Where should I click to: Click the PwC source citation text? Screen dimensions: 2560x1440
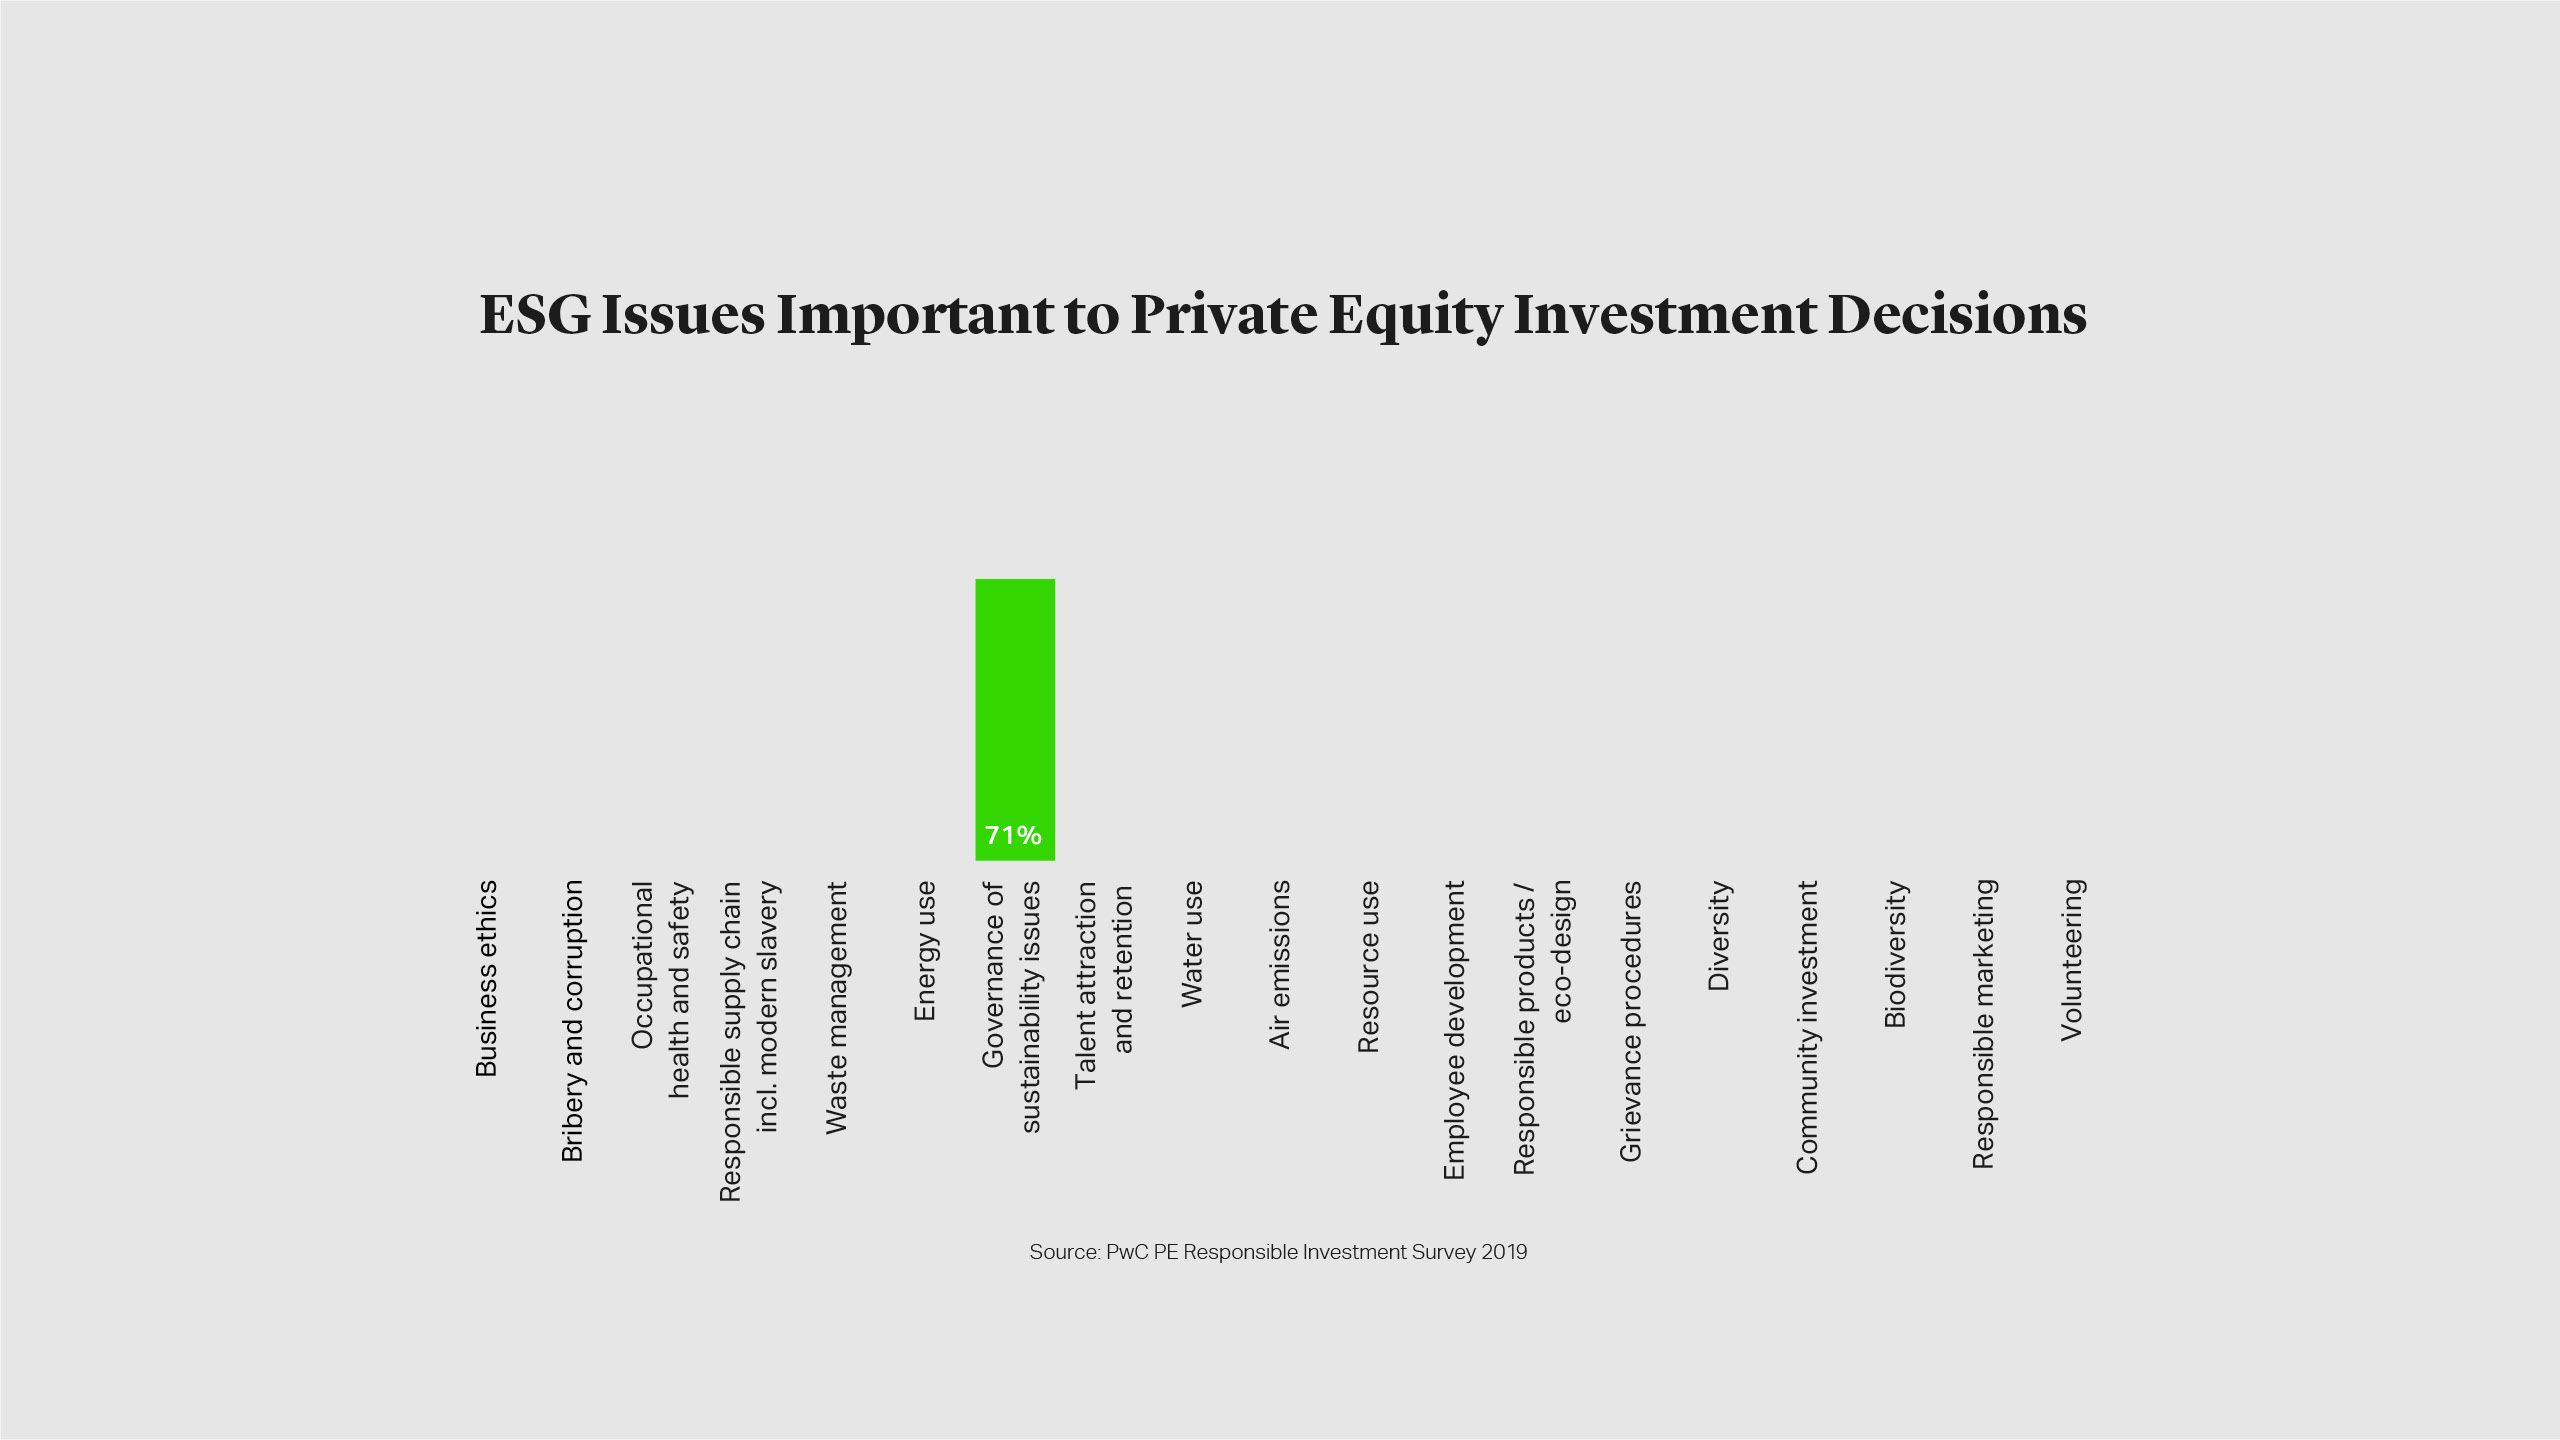[1278, 1252]
